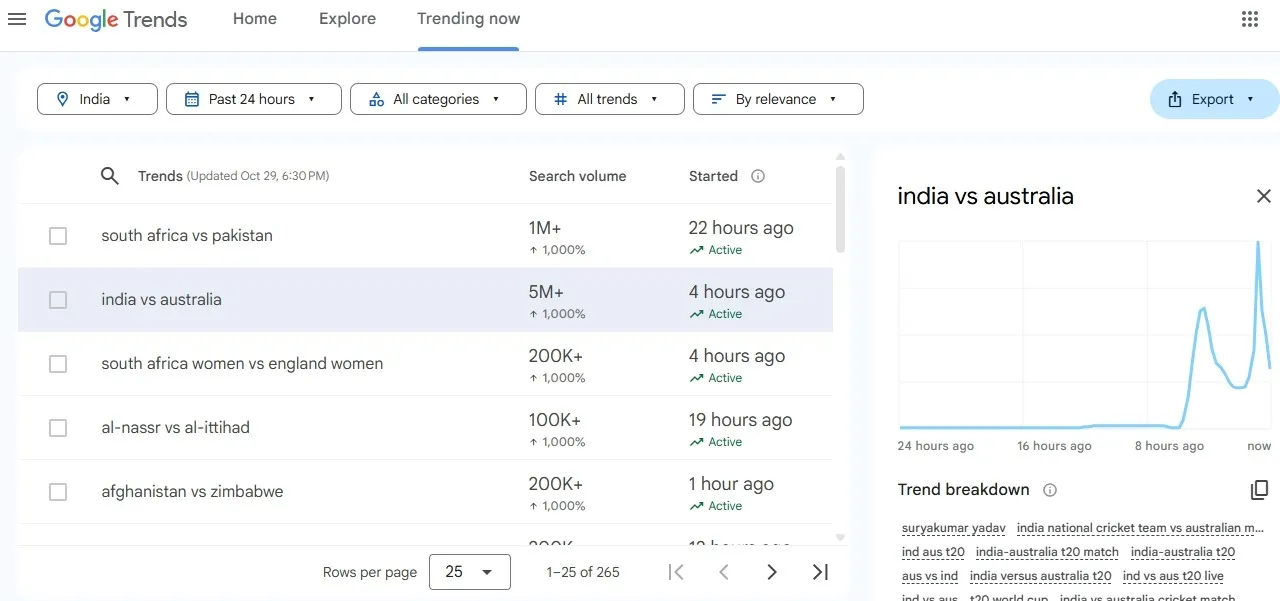The width and height of the screenshot is (1280, 601).
Task: Click the Trend breakdown info icon
Action: click(x=1049, y=490)
